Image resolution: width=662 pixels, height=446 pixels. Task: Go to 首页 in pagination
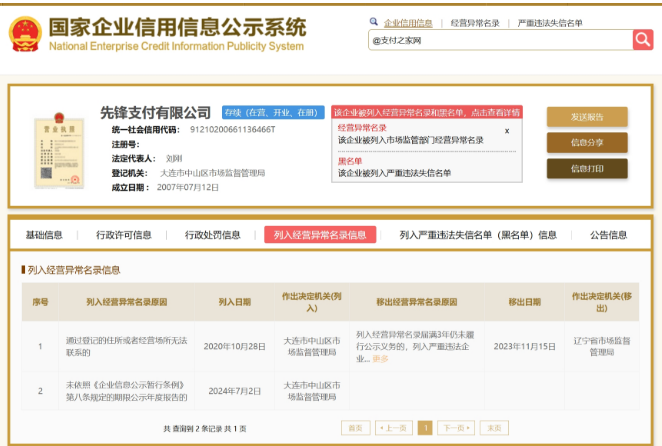(355, 428)
